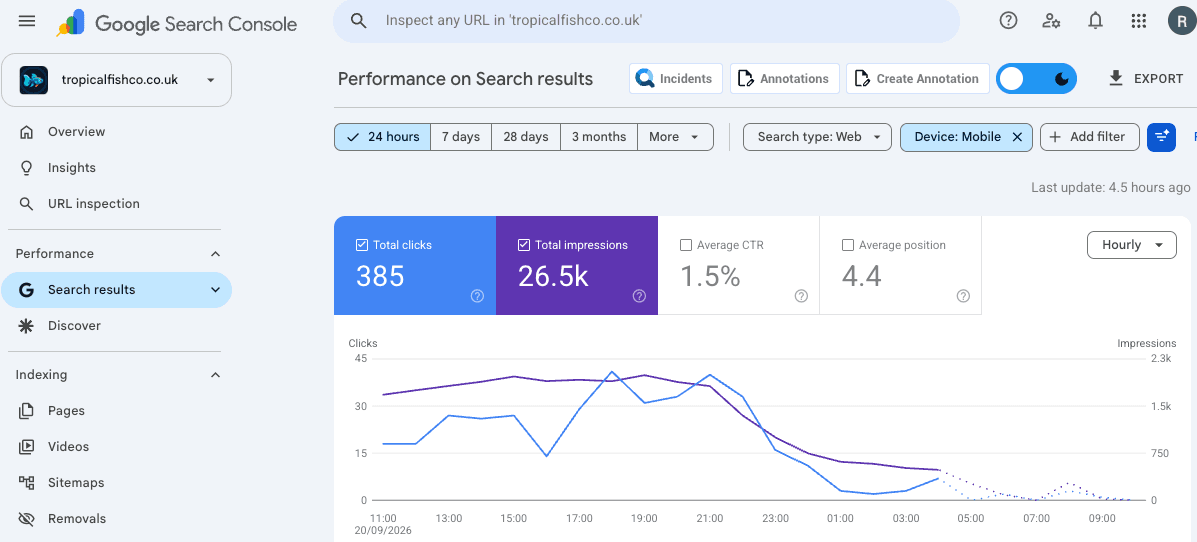Open the notifications bell
The width and height of the screenshot is (1197, 542).
[1095, 21]
